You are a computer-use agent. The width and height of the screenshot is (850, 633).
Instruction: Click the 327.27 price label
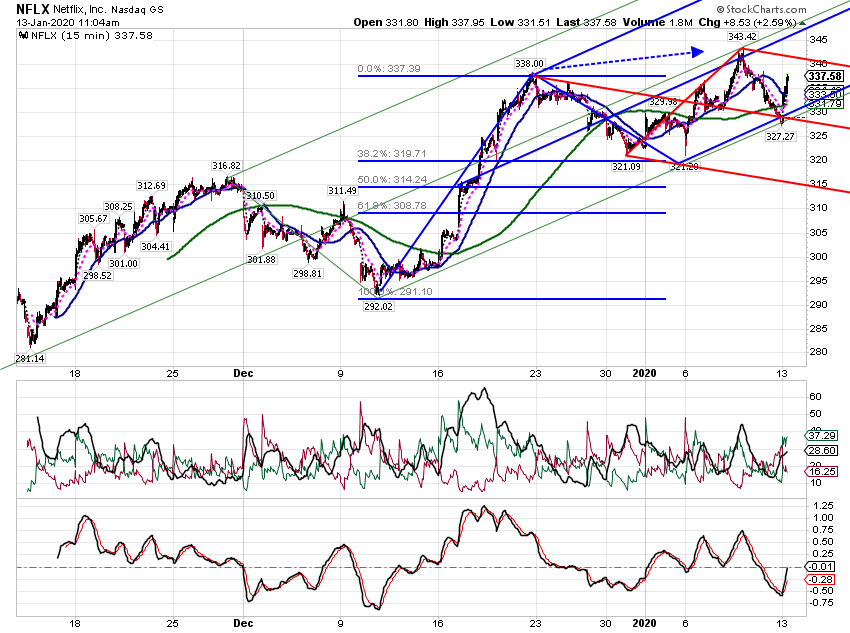(780, 137)
